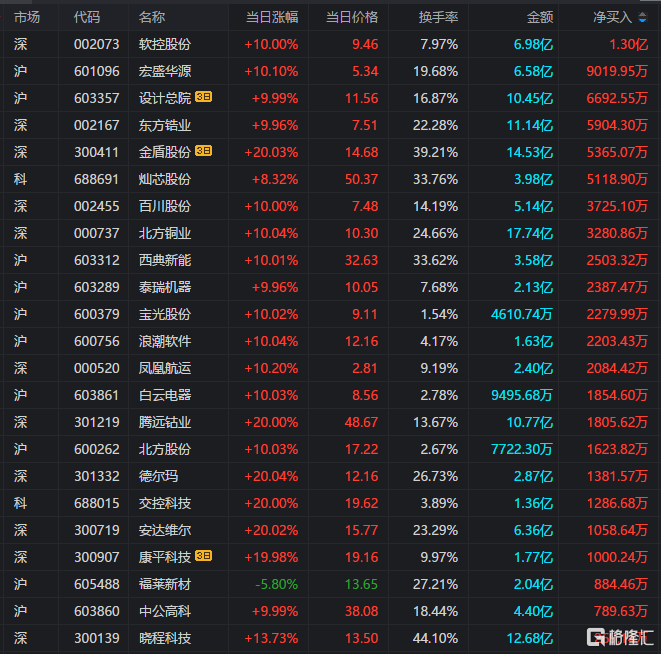The width and height of the screenshot is (661, 654).
Task: Click stock code 300411
Action: (x=97, y=152)
